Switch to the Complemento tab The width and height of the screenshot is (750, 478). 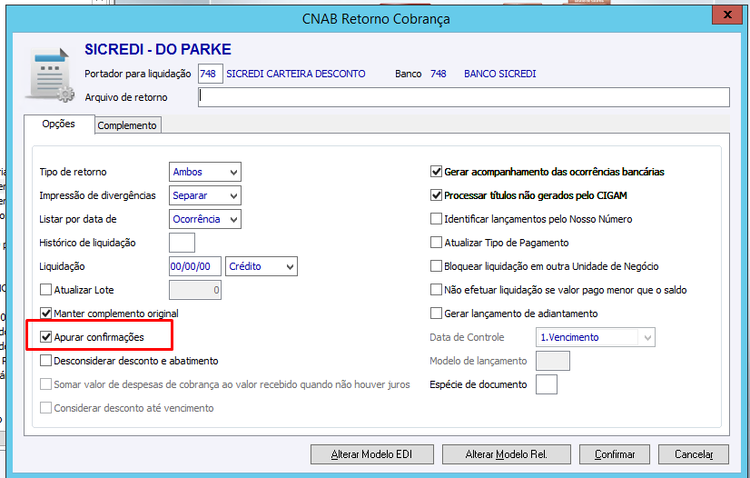click(x=127, y=125)
